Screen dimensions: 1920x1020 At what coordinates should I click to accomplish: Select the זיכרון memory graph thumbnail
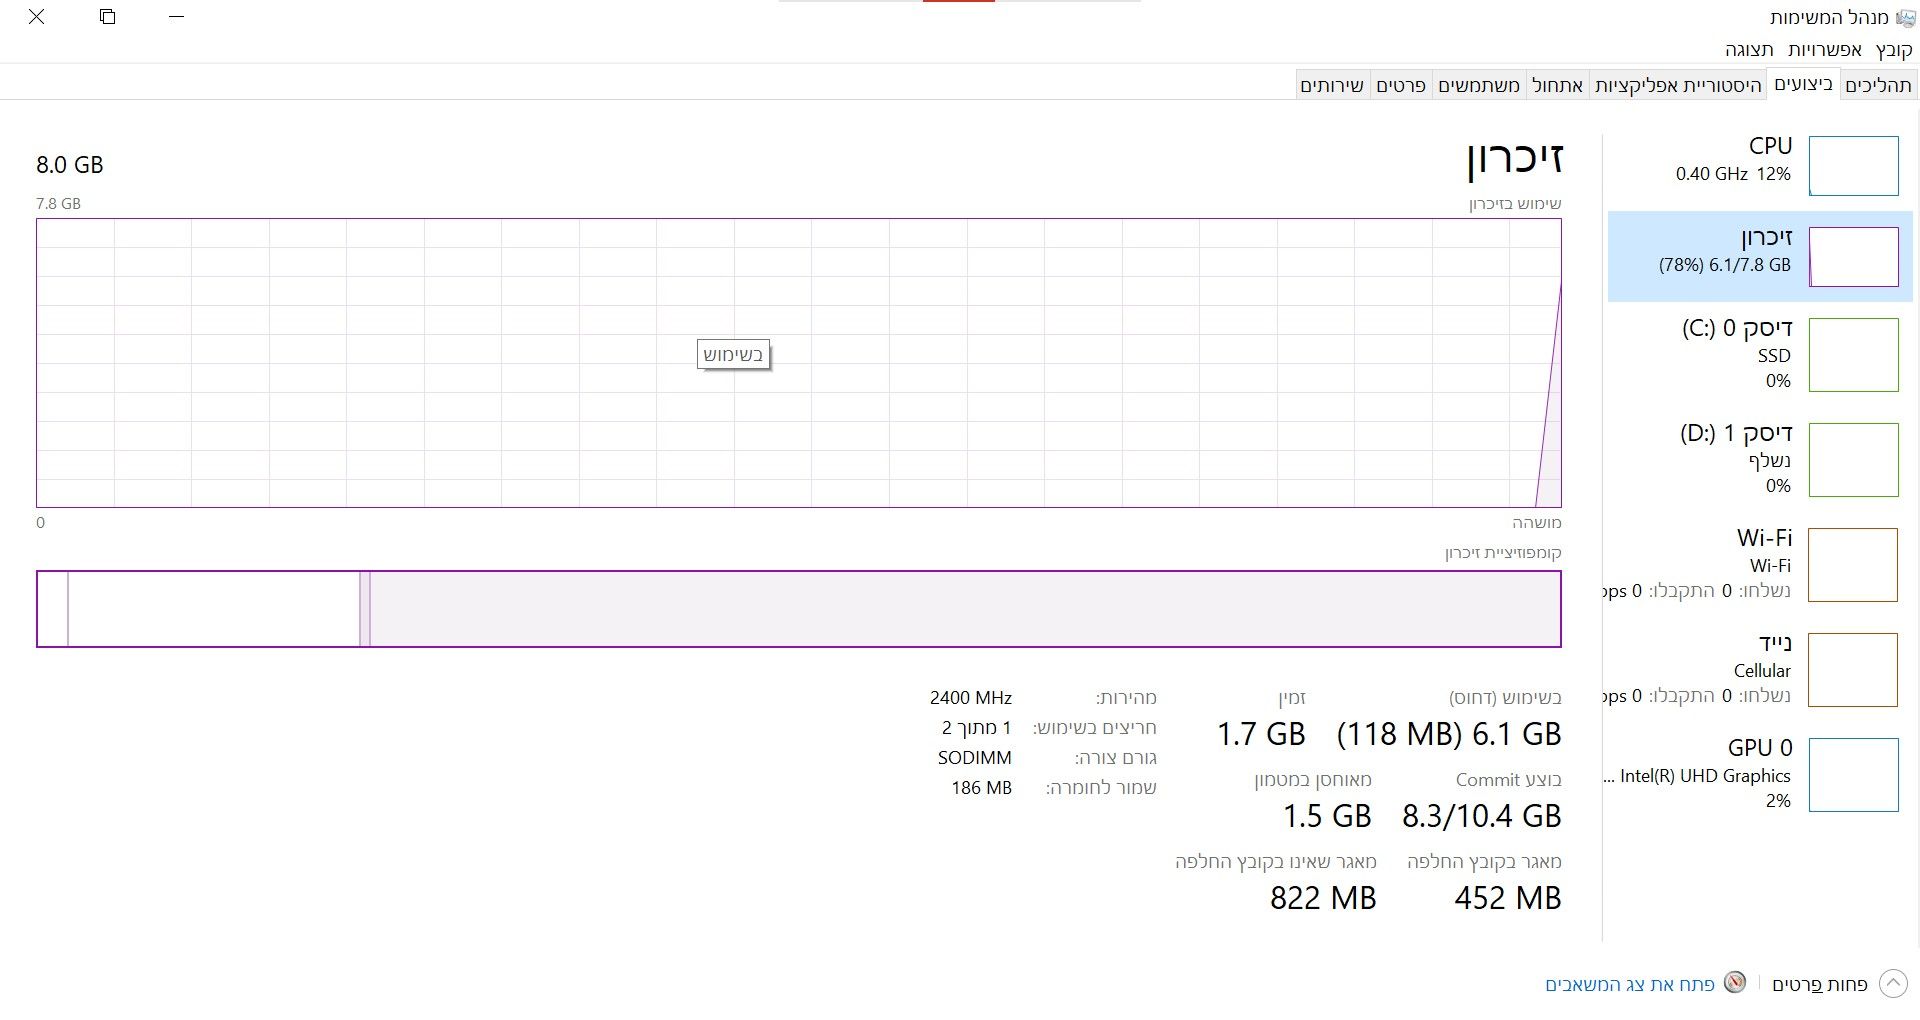point(1853,257)
